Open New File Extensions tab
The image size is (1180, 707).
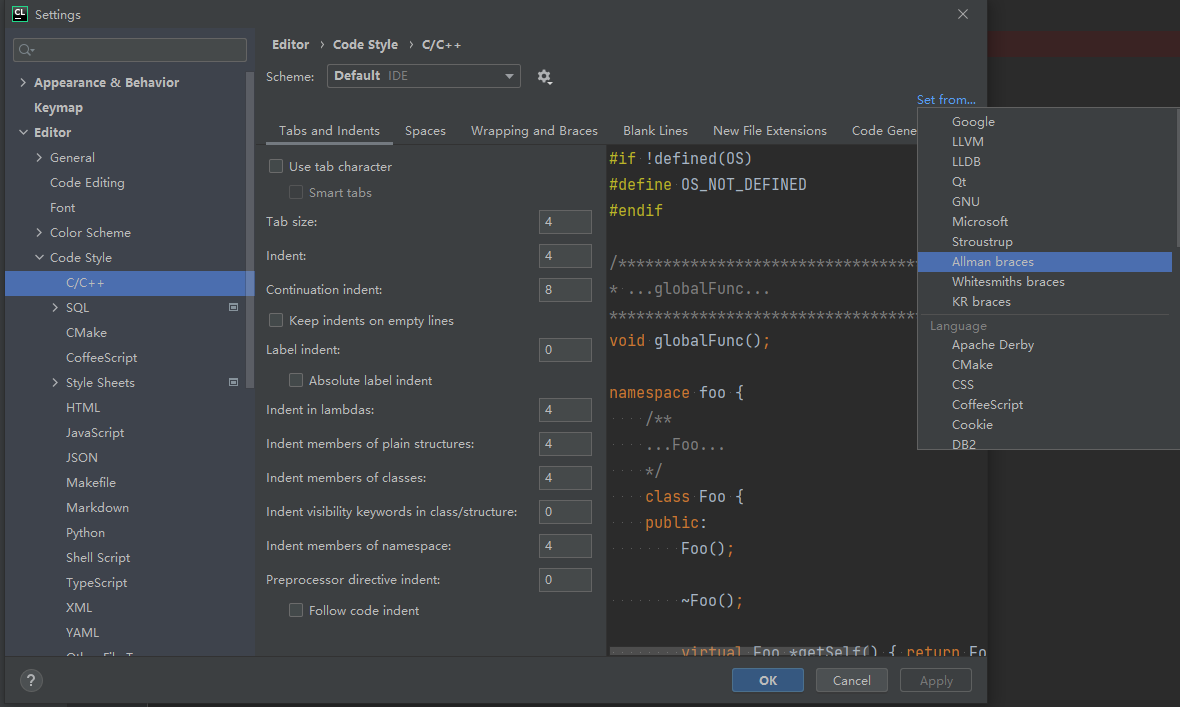tap(770, 131)
